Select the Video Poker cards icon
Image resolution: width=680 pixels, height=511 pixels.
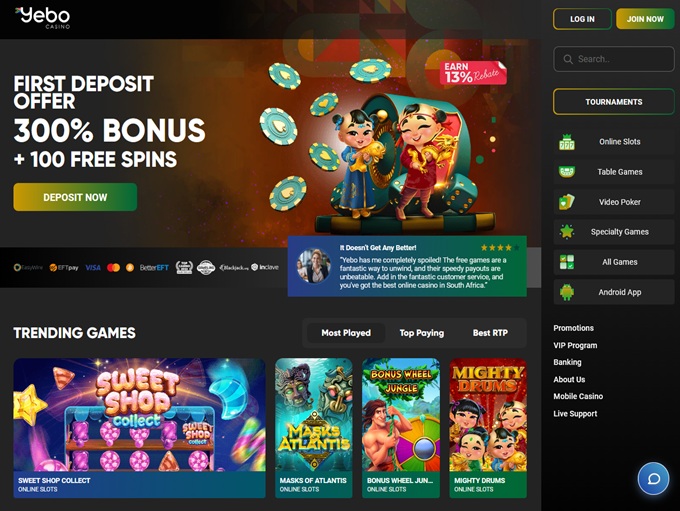566,202
